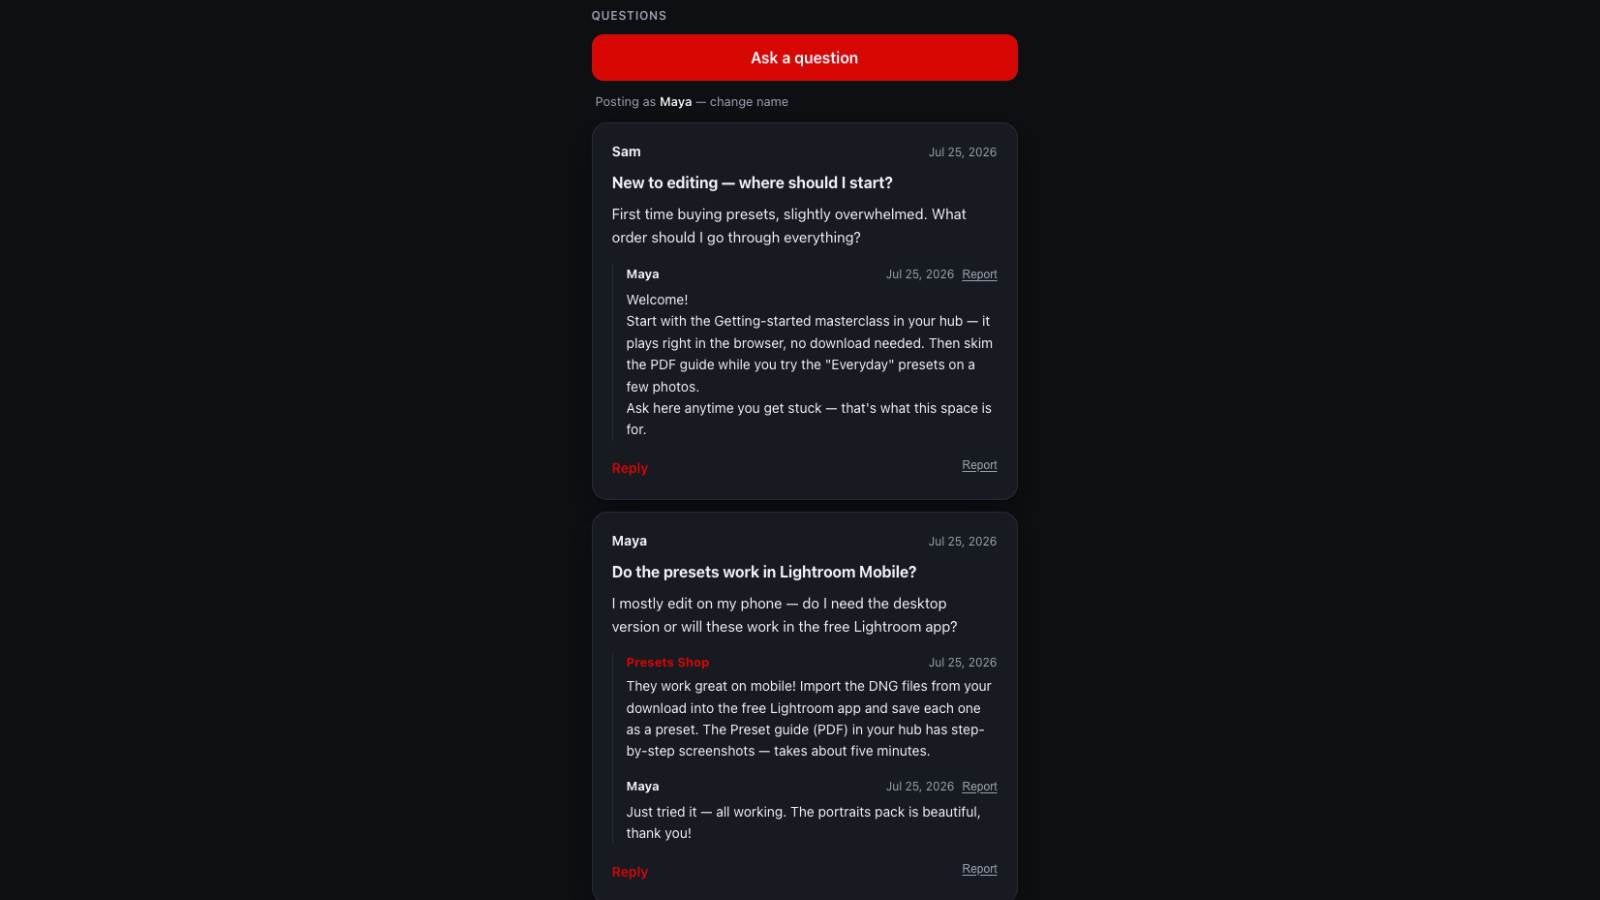This screenshot has width=1600, height=900.
Task: Click the red Presets Shop author name
Action: 667,663
